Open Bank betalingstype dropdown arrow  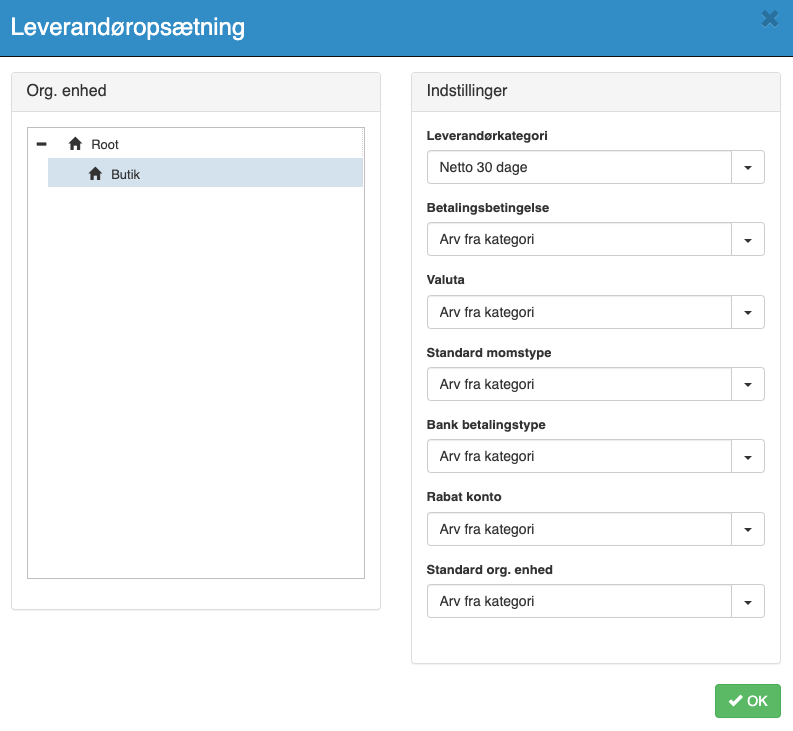tap(747, 456)
